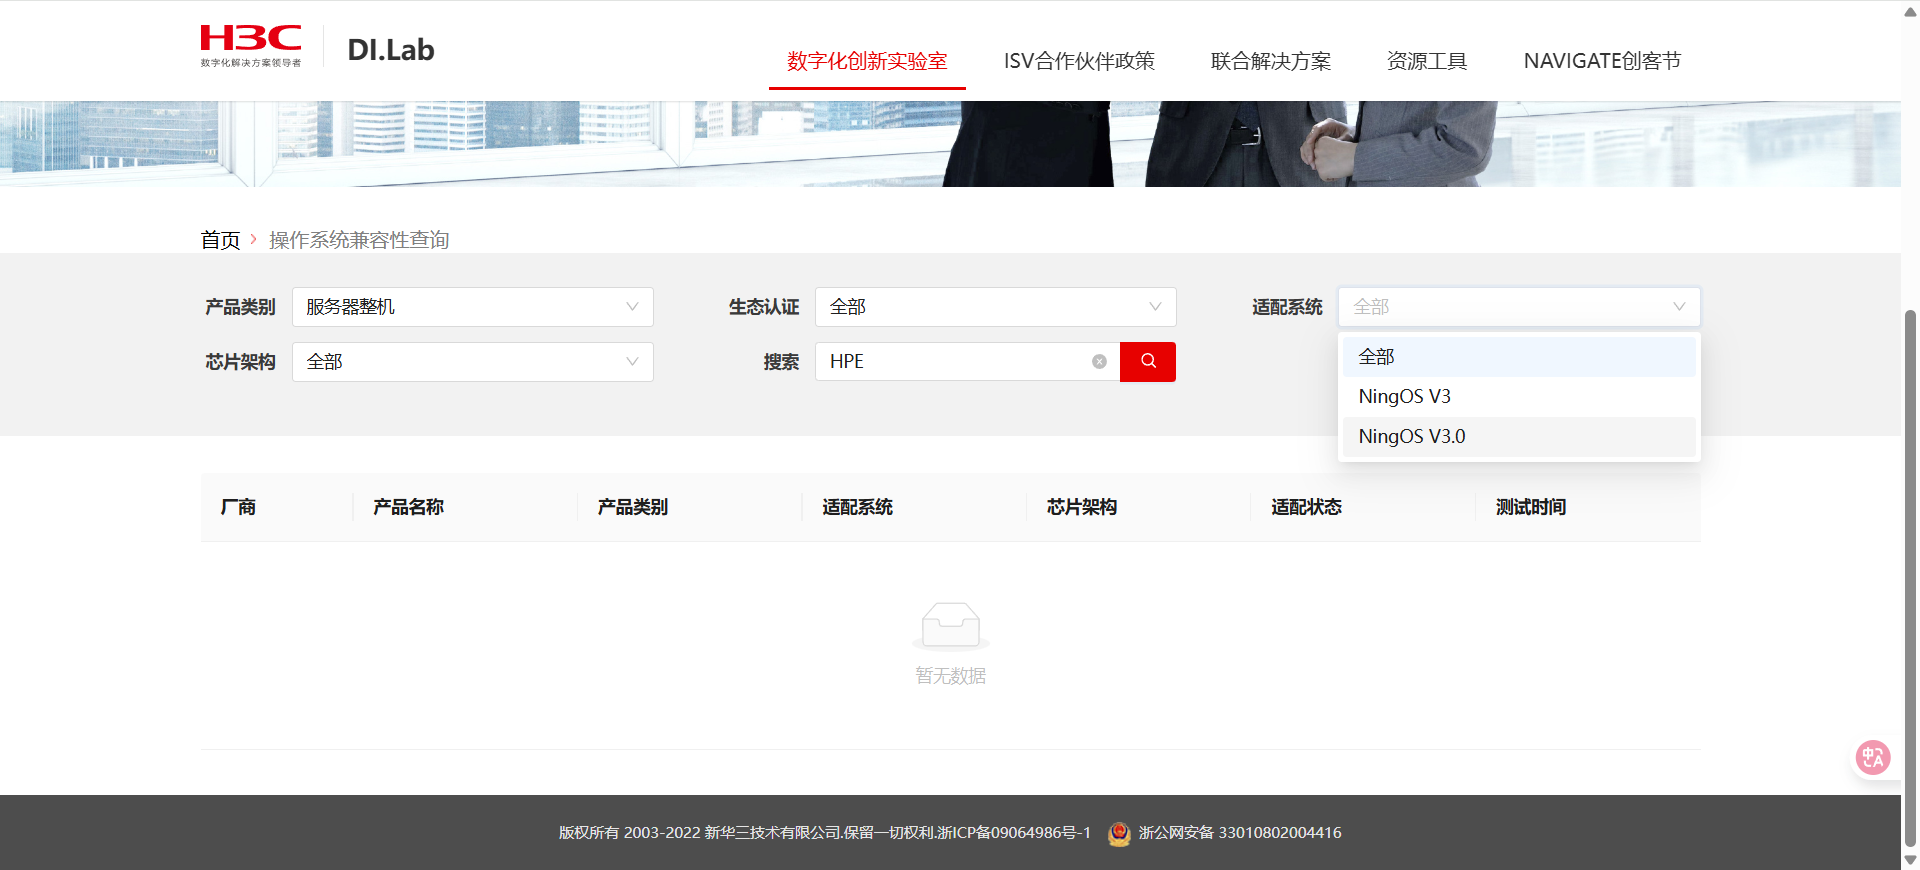Click the 暂无数据 empty message
The height and width of the screenshot is (870, 1920).
pyautogui.click(x=951, y=676)
